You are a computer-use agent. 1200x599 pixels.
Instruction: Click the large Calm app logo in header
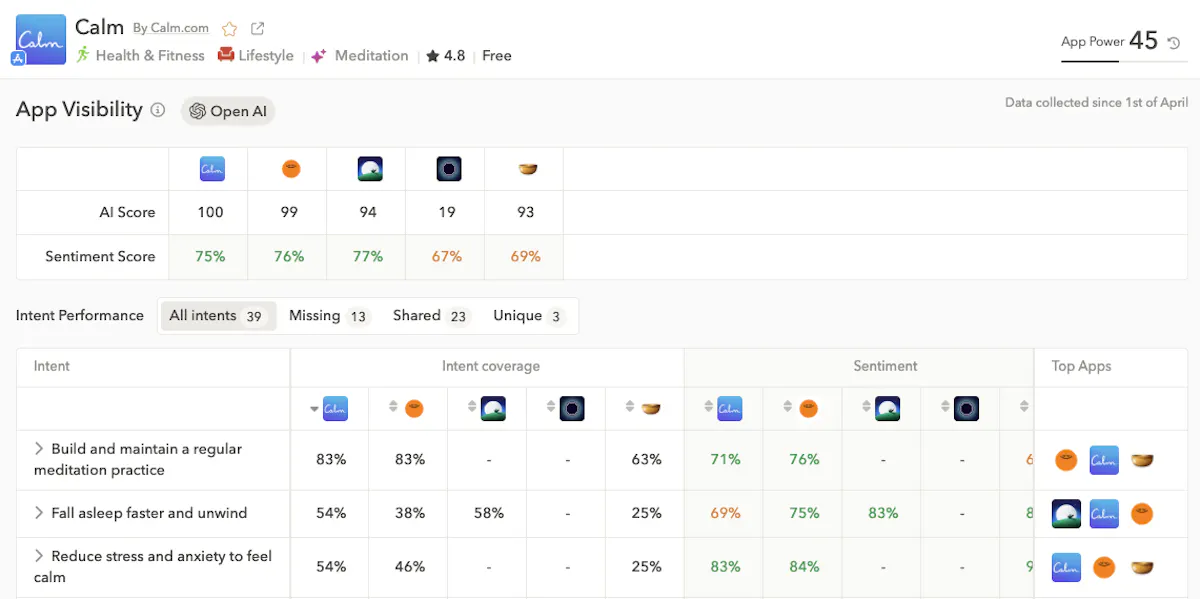click(x=40, y=40)
